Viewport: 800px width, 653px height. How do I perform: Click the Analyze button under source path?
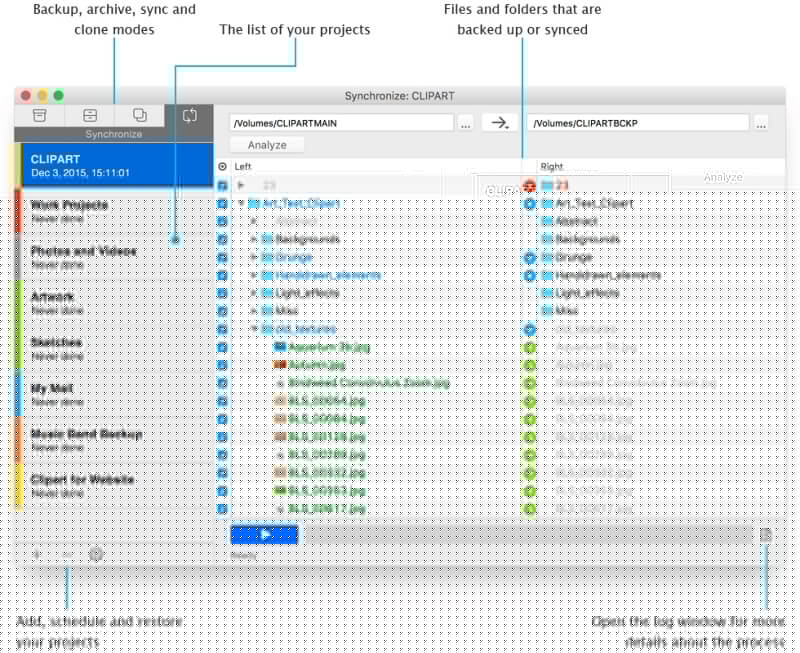tap(267, 145)
